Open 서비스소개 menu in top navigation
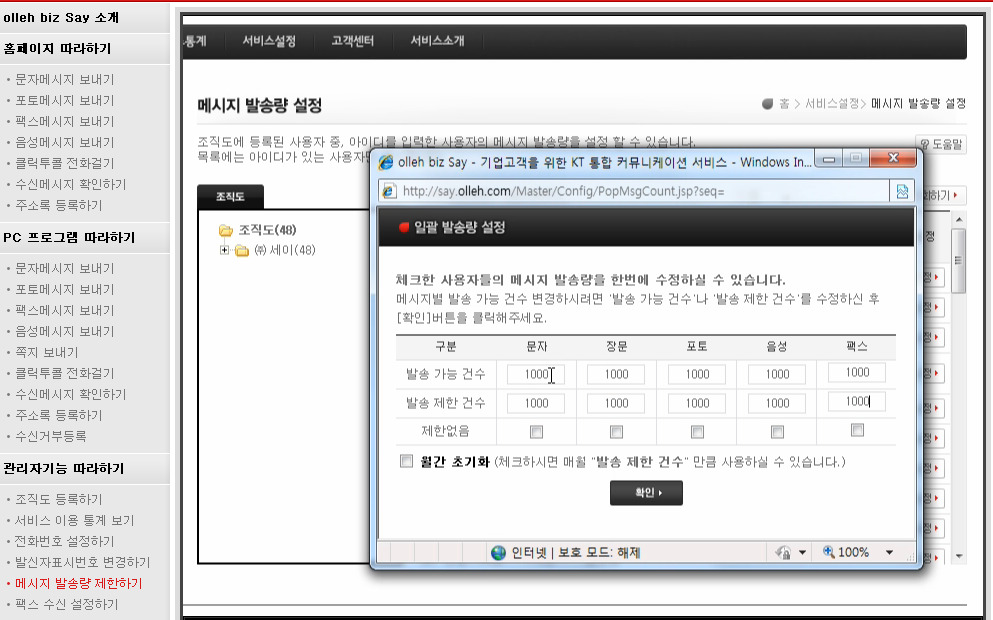993x620 pixels. (x=437, y=41)
